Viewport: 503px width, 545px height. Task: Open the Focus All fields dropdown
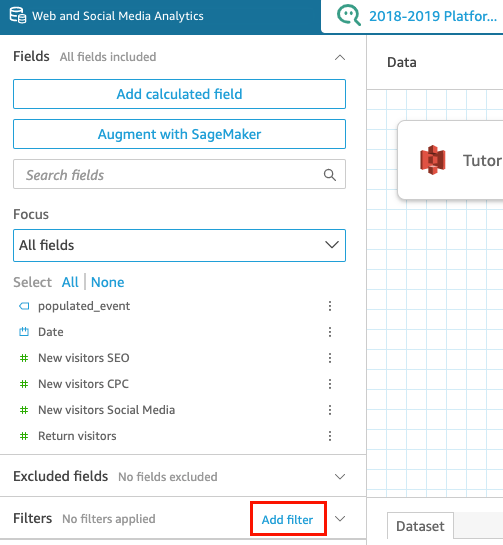coord(179,245)
